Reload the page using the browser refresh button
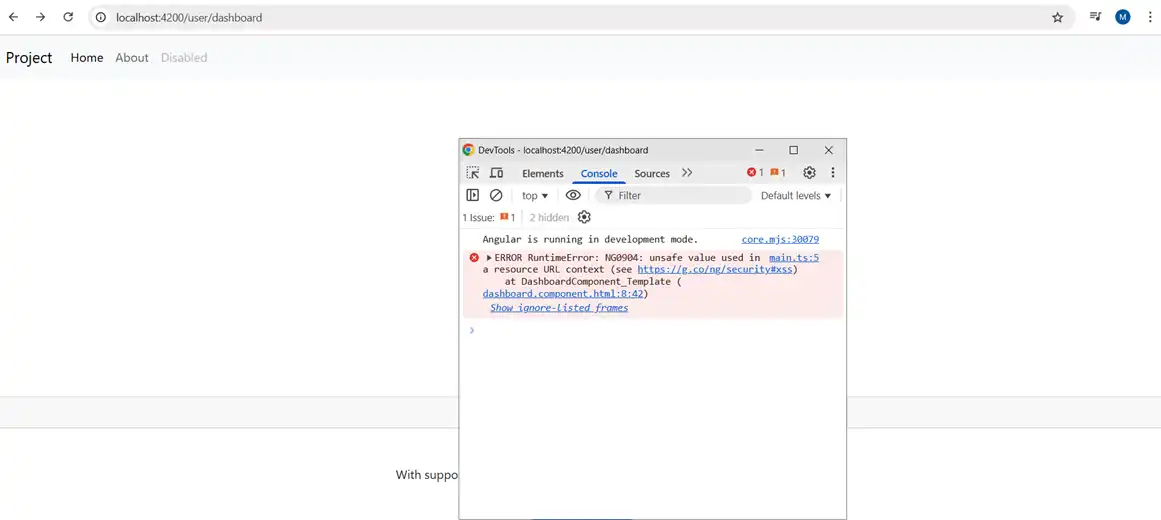The image size is (1161, 520). coord(68,17)
